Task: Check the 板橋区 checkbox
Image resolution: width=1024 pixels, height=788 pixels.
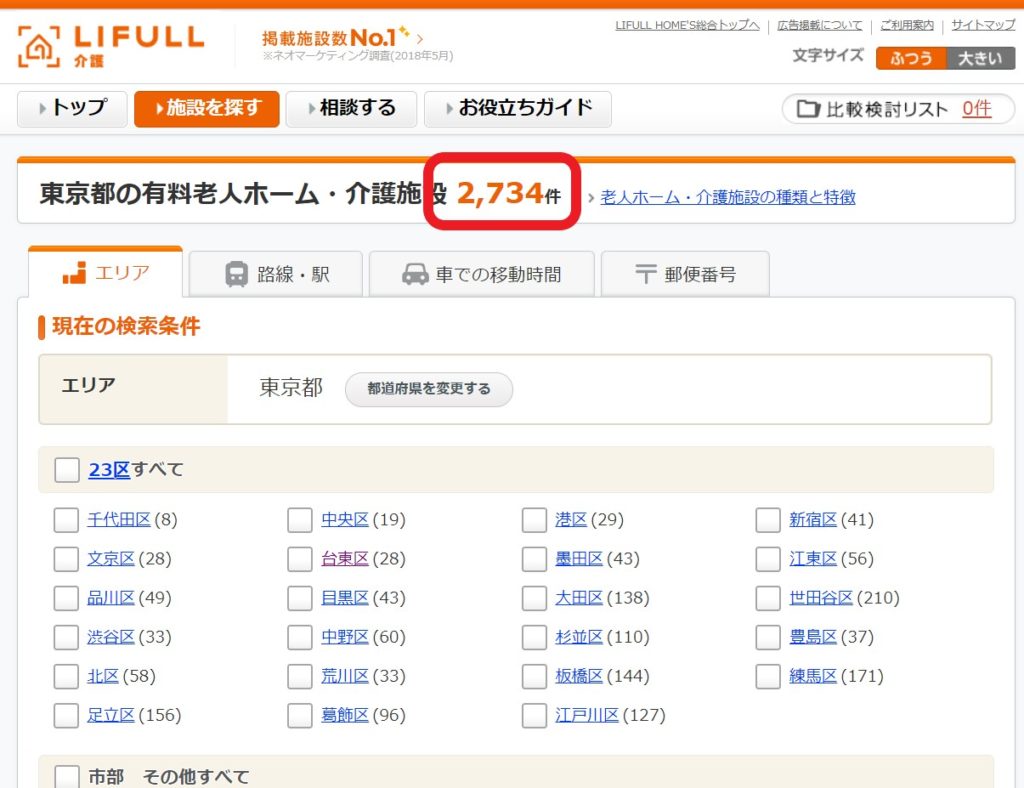Action: click(x=534, y=677)
